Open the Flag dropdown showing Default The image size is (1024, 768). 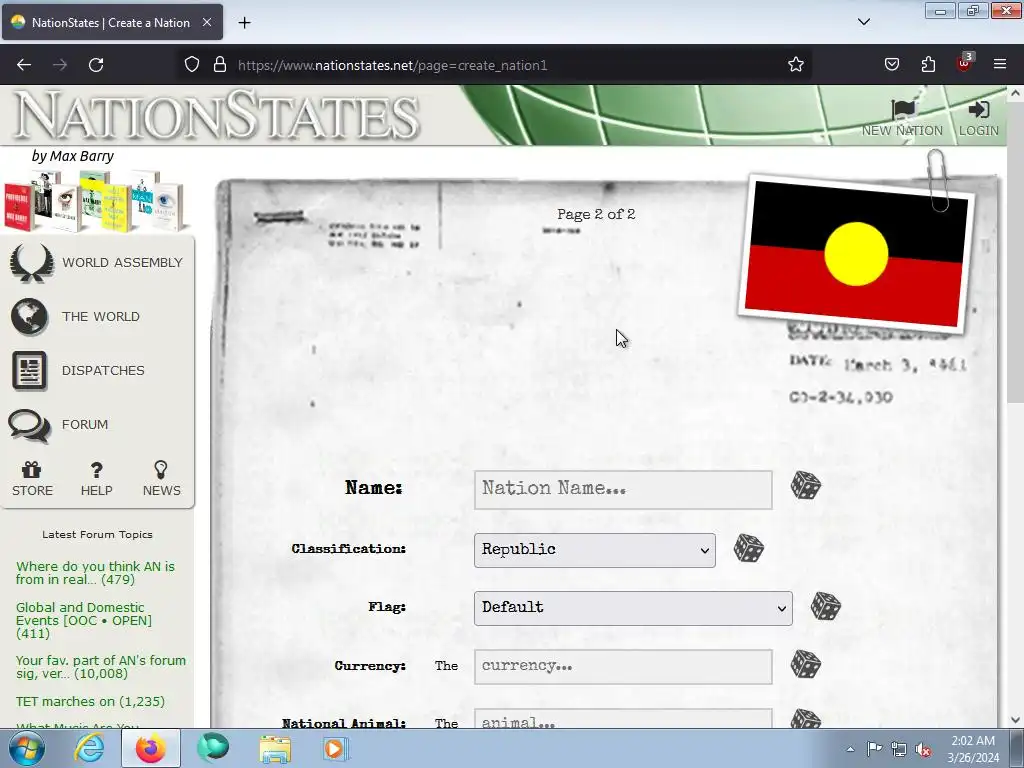633,608
